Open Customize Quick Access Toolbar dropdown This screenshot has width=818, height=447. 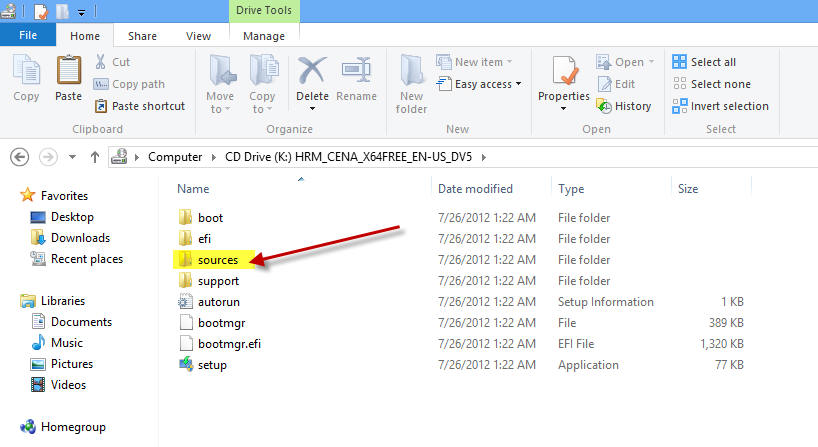pos(81,12)
